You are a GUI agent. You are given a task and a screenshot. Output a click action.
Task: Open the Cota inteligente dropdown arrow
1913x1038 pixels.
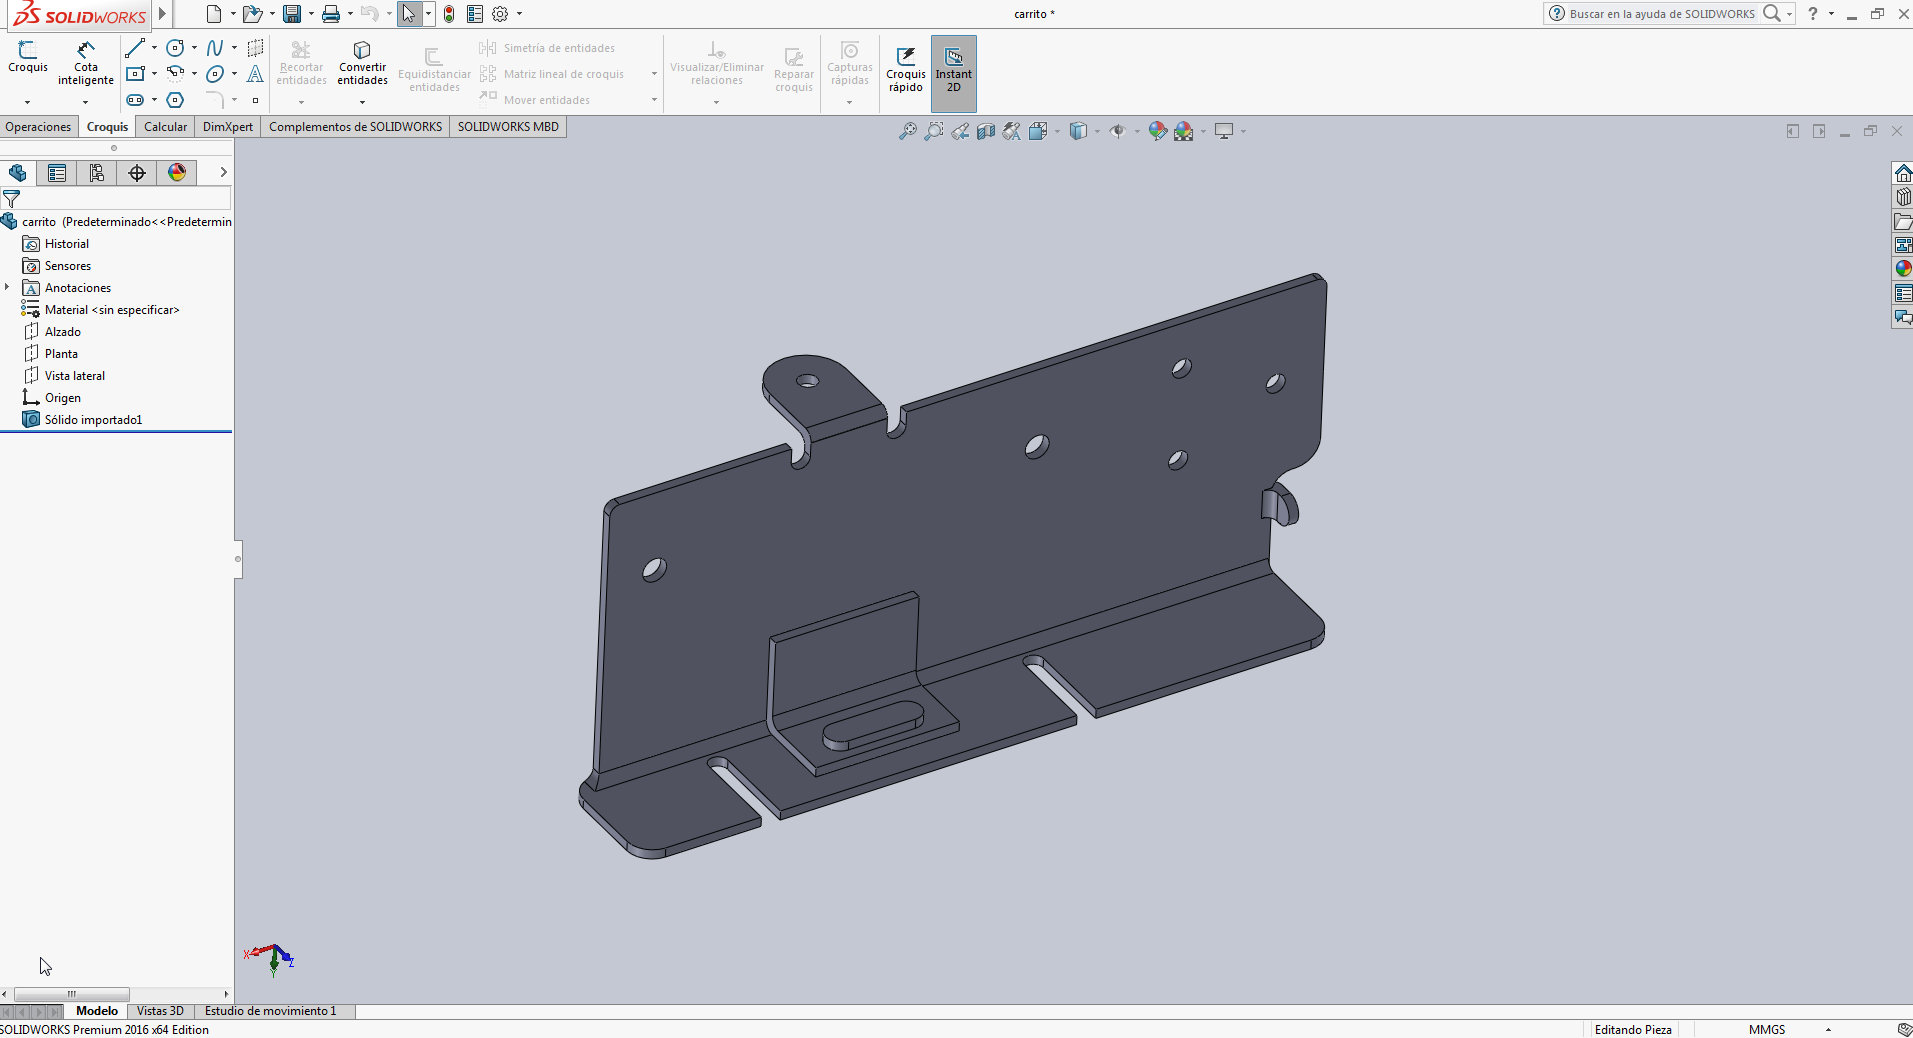pos(85,102)
